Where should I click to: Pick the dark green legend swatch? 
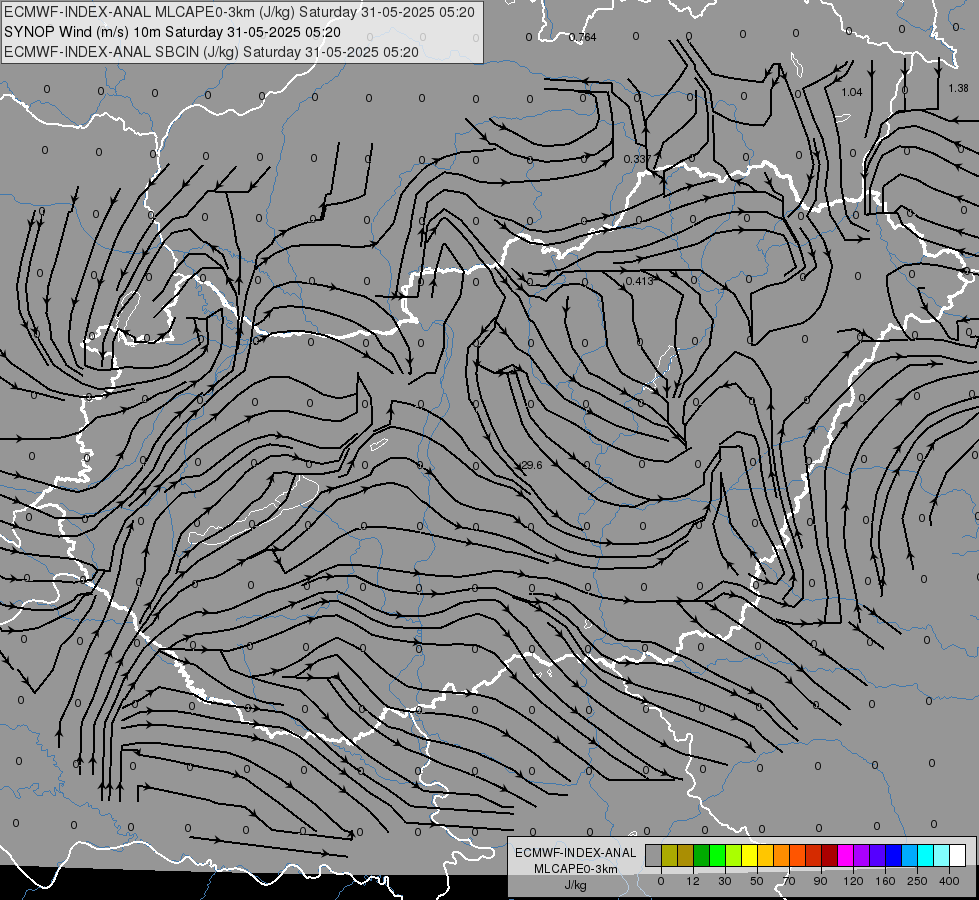[x=701, y=855]
